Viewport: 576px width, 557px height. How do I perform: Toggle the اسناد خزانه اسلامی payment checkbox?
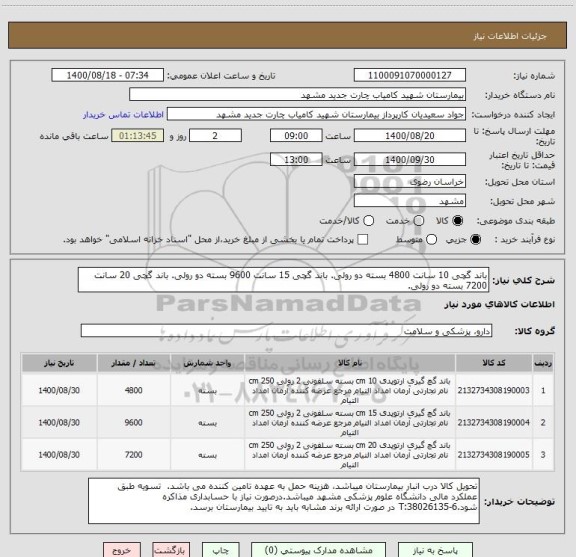tap(363, 240)
